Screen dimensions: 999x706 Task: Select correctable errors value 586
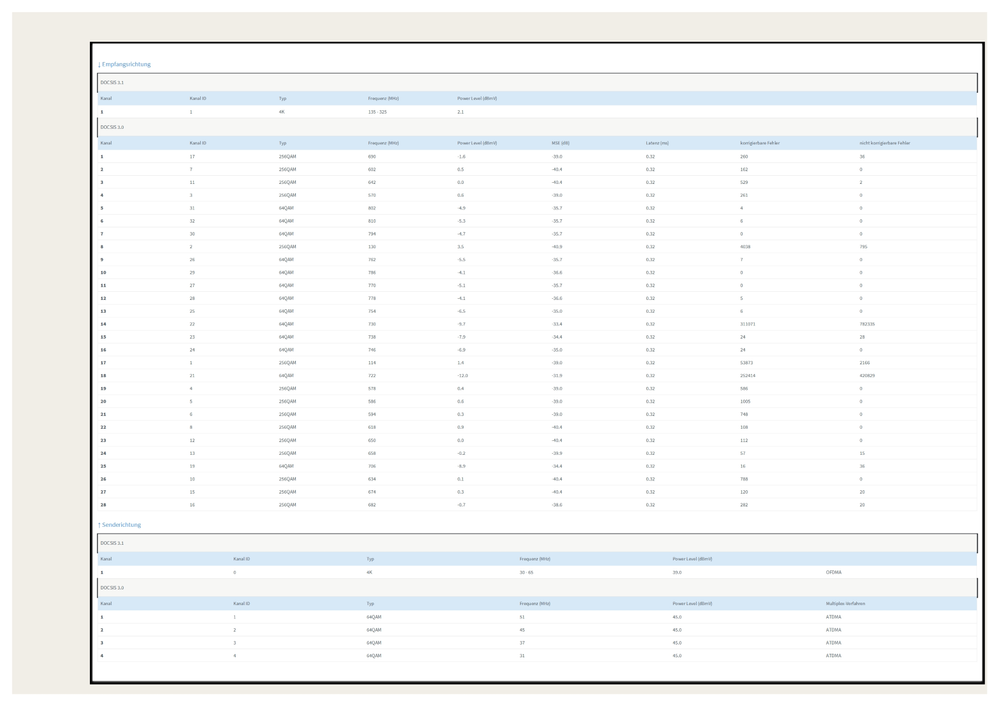point(744,389)
